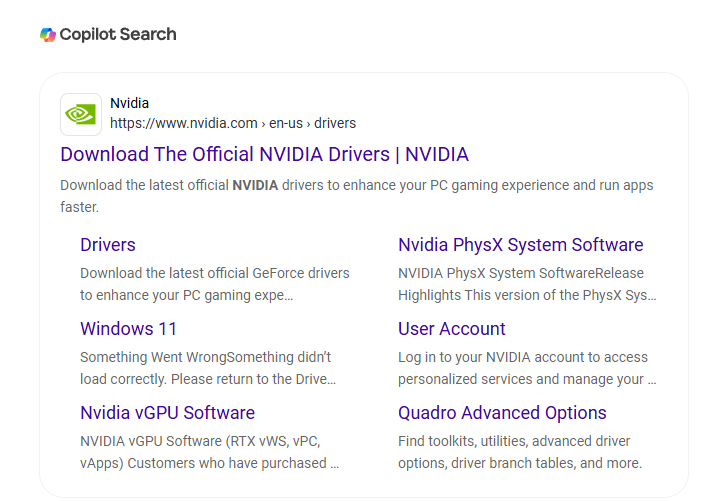Image resolution: width=701 pixels, height=501 pixels.
Task: Click the 'Copilot Search' heading text
Action: [x=118, y=34]
